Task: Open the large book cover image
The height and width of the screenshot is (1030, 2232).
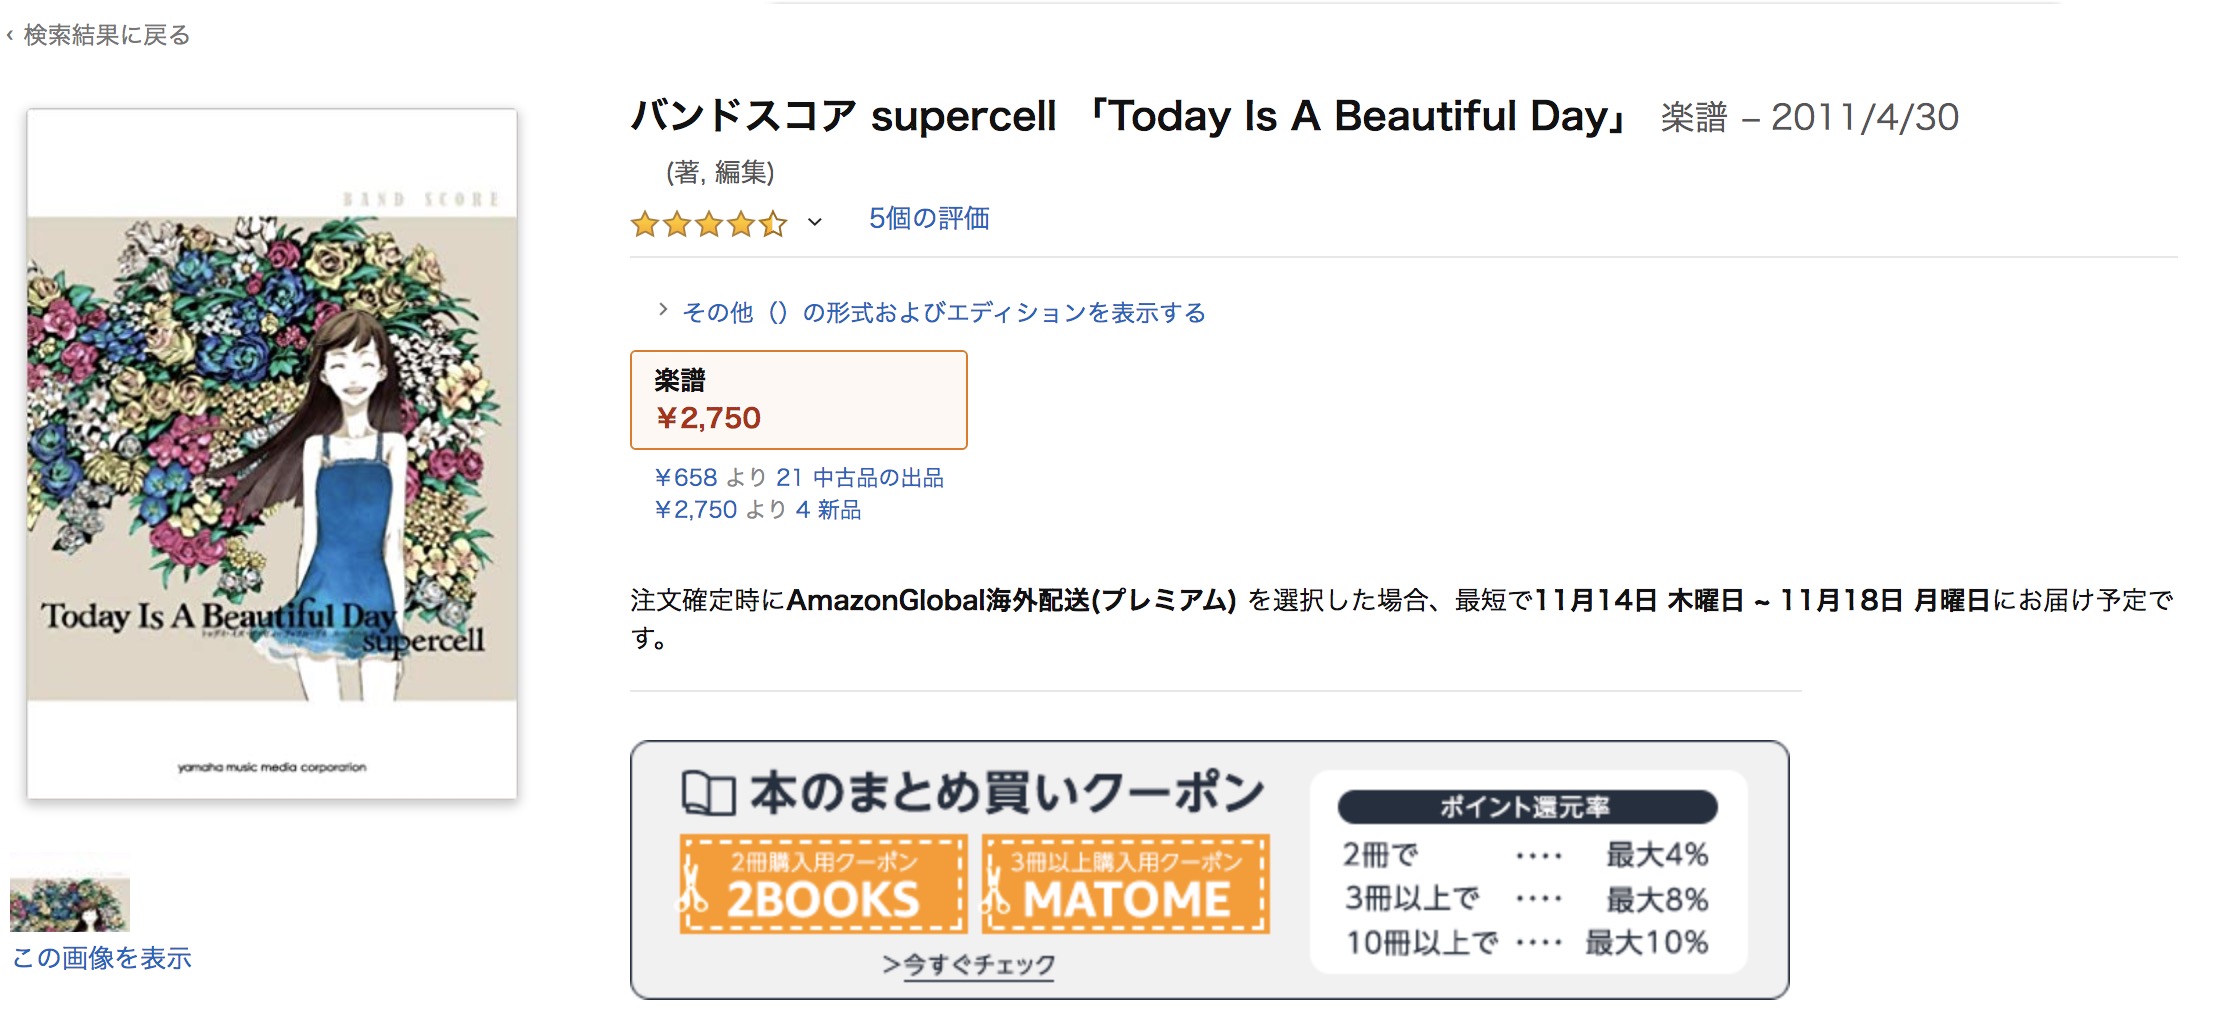Action: click(272, 453)
